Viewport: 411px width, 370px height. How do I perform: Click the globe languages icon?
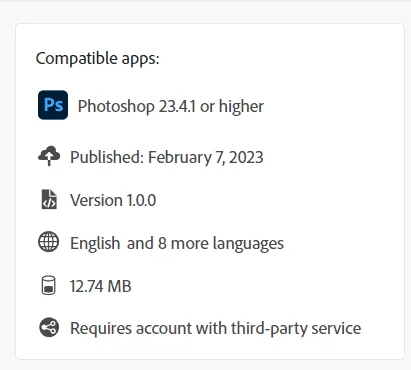pos(49,242)
